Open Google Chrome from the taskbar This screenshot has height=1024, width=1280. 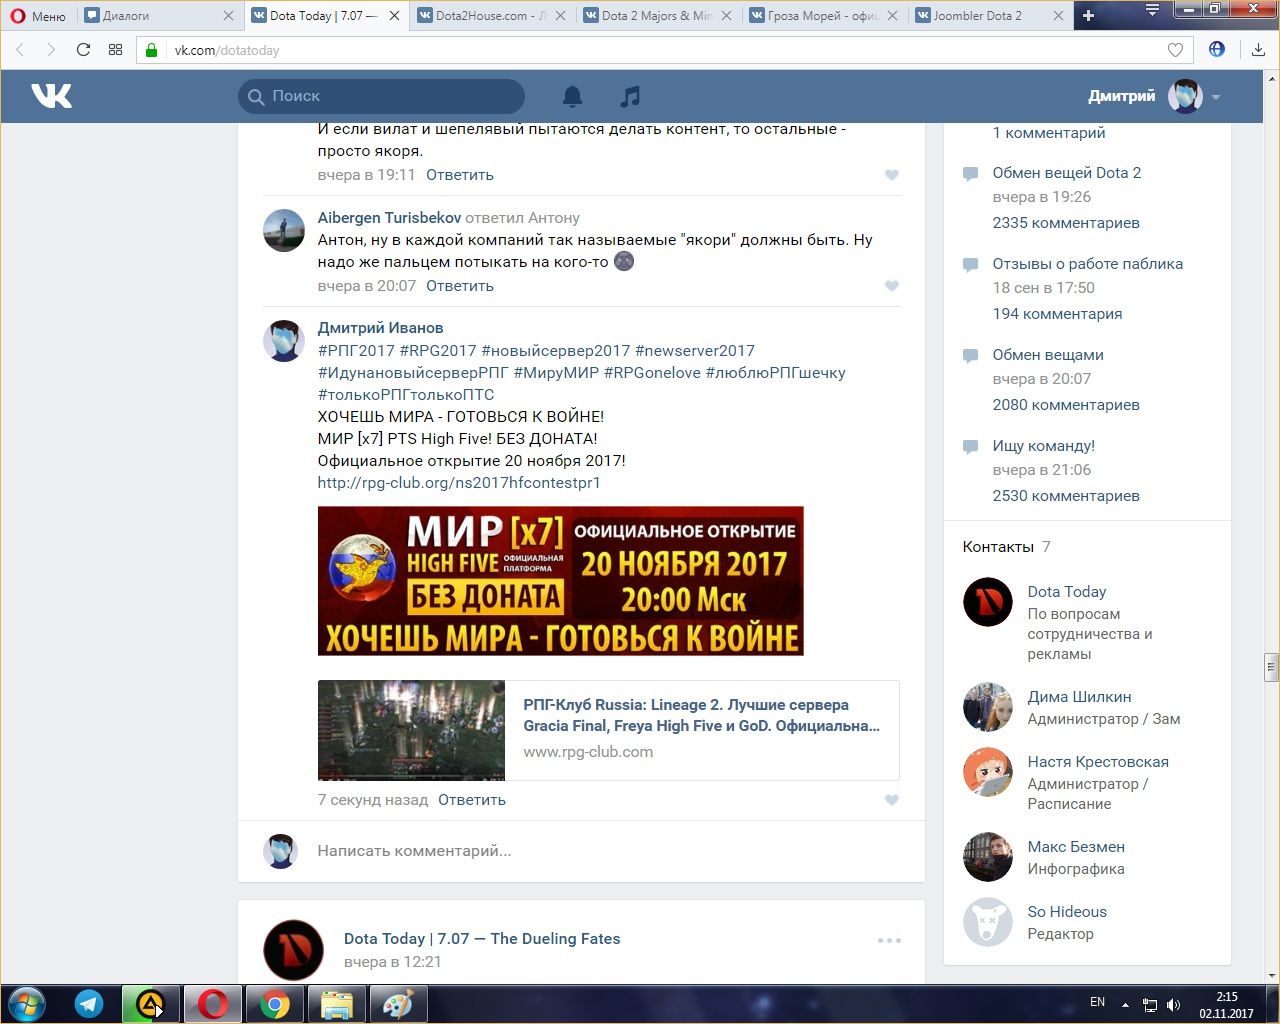pos(275,1004)
